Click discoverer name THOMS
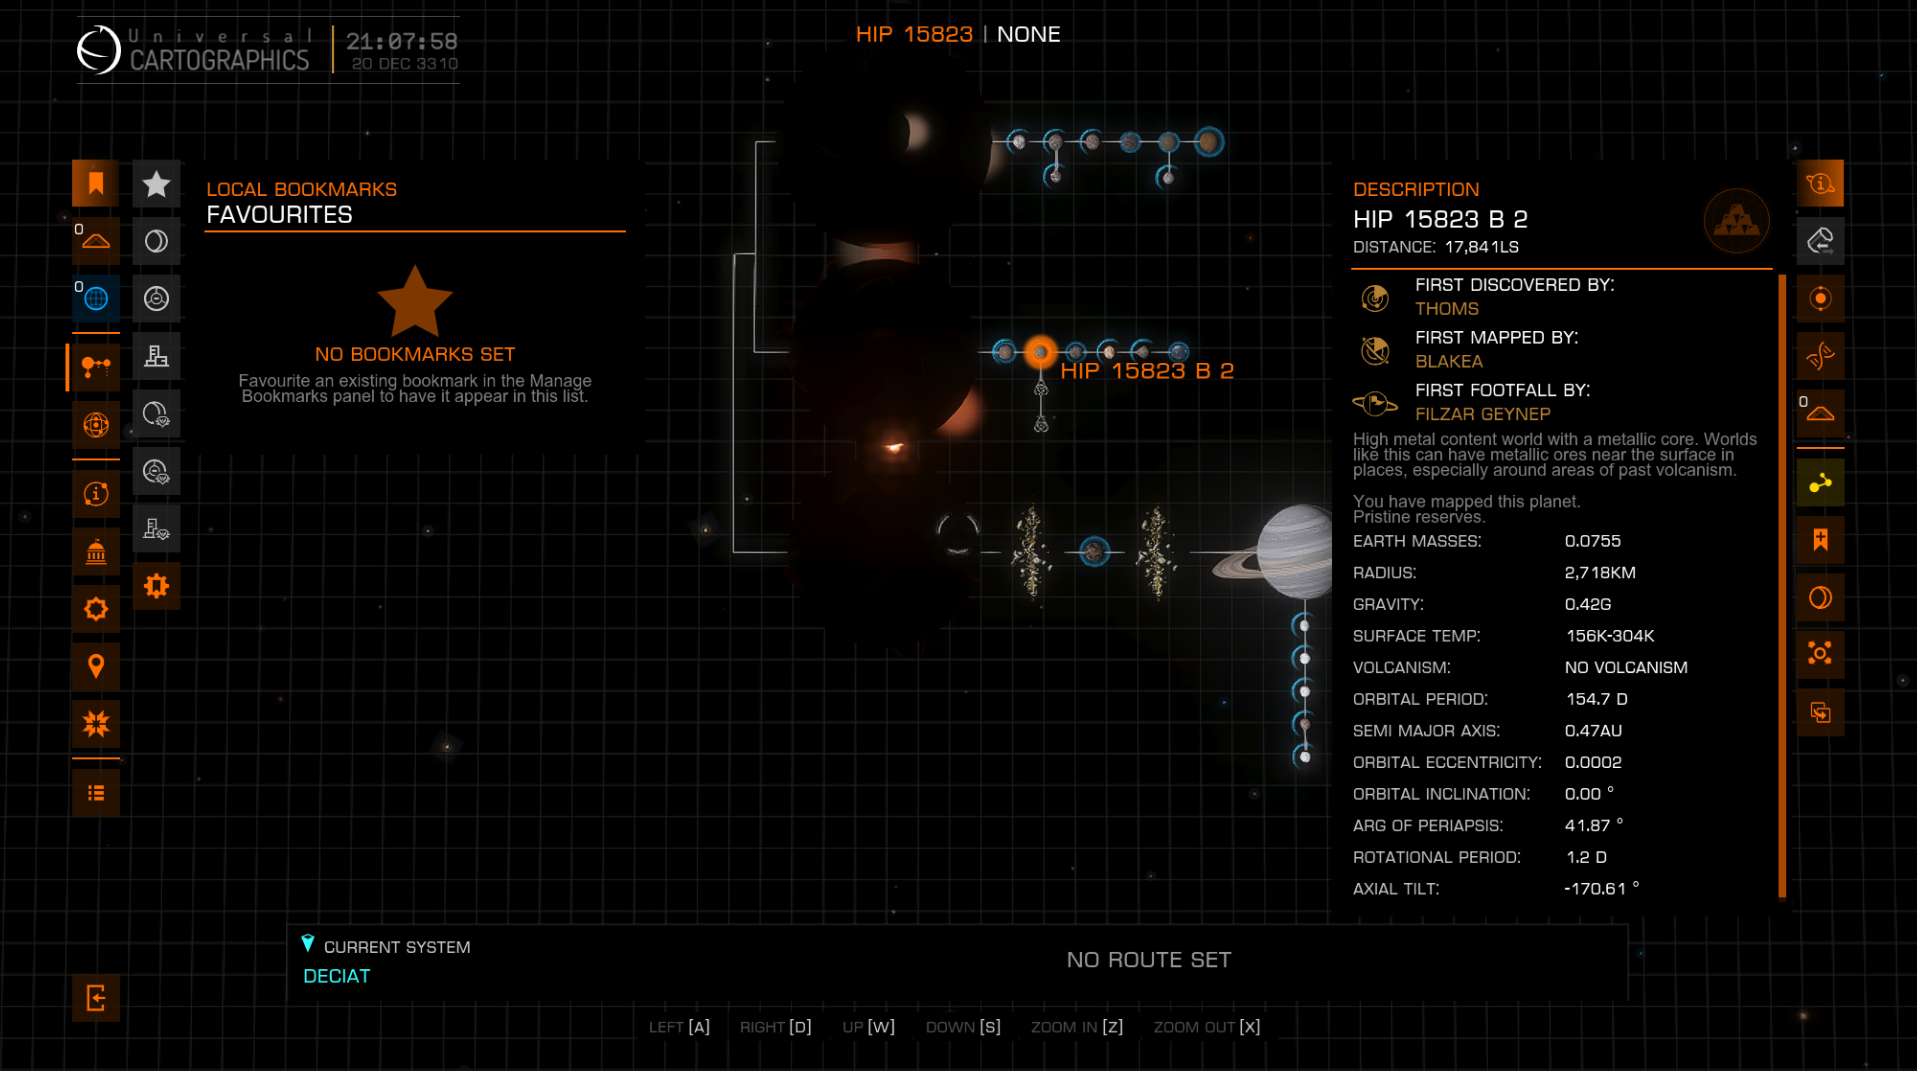 coord(1446,309)
